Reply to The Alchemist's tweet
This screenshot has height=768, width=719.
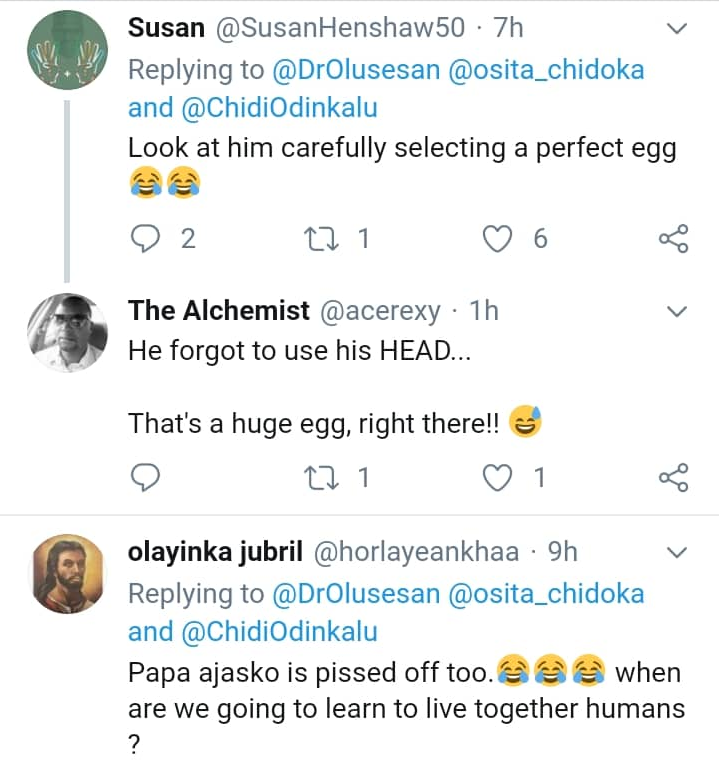[146, 478]
